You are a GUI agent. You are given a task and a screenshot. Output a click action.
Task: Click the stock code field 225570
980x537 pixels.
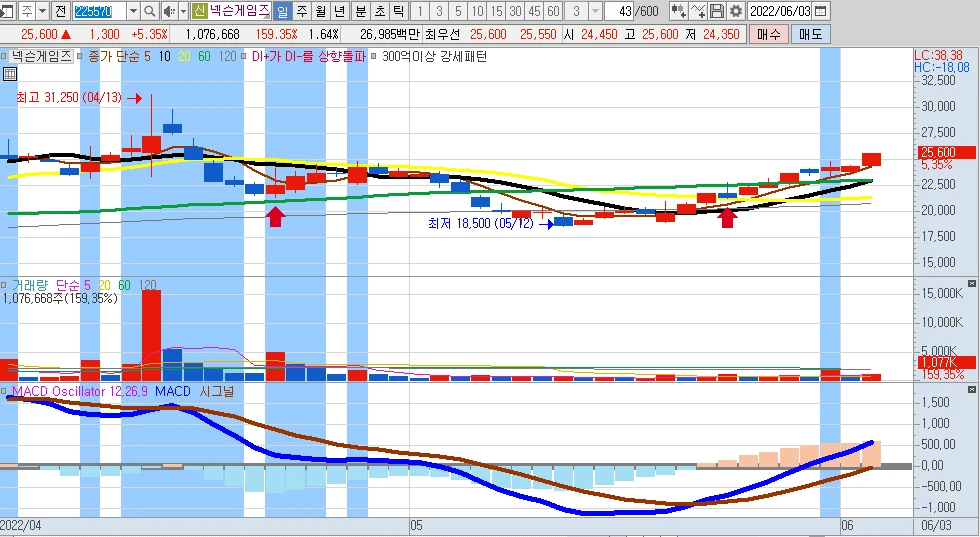tap(99, 11)
